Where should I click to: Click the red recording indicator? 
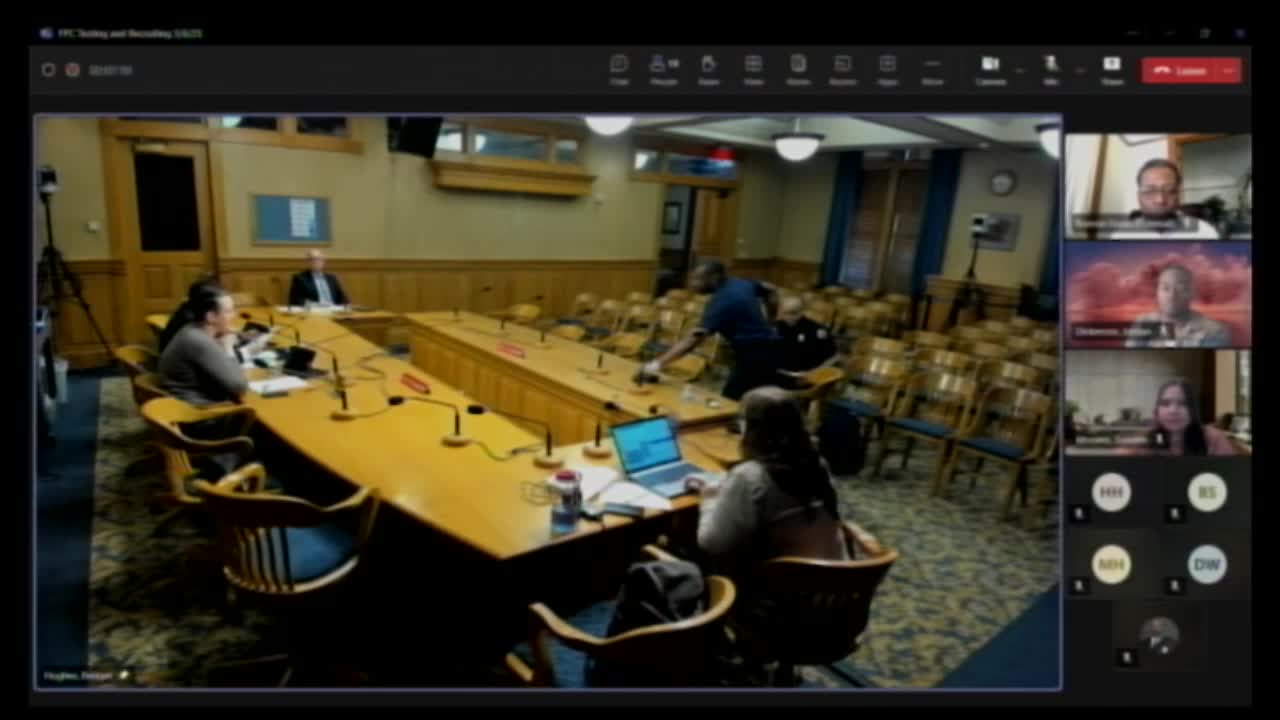click(x=72, y=70)
